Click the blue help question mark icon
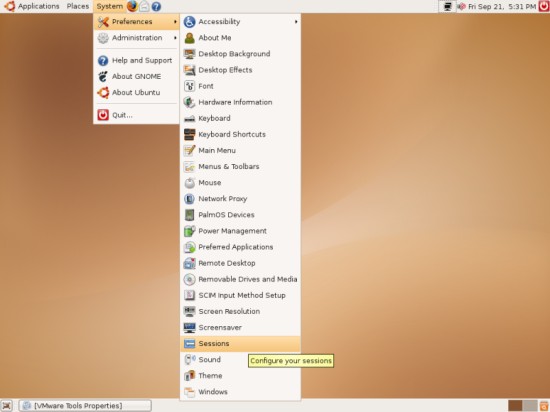 click(x=156, y=6)
